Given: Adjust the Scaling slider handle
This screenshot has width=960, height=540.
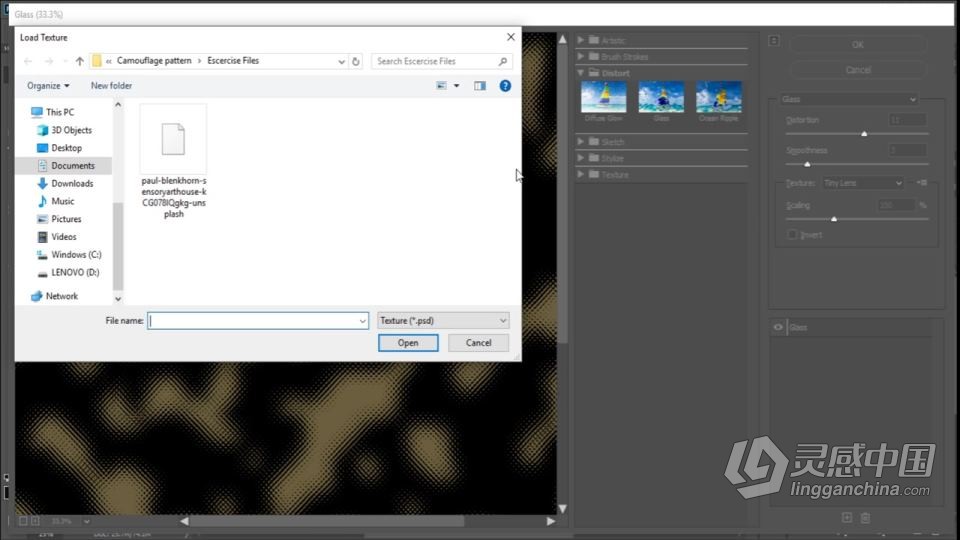Looking at the screenshot, I should (834, 219).
